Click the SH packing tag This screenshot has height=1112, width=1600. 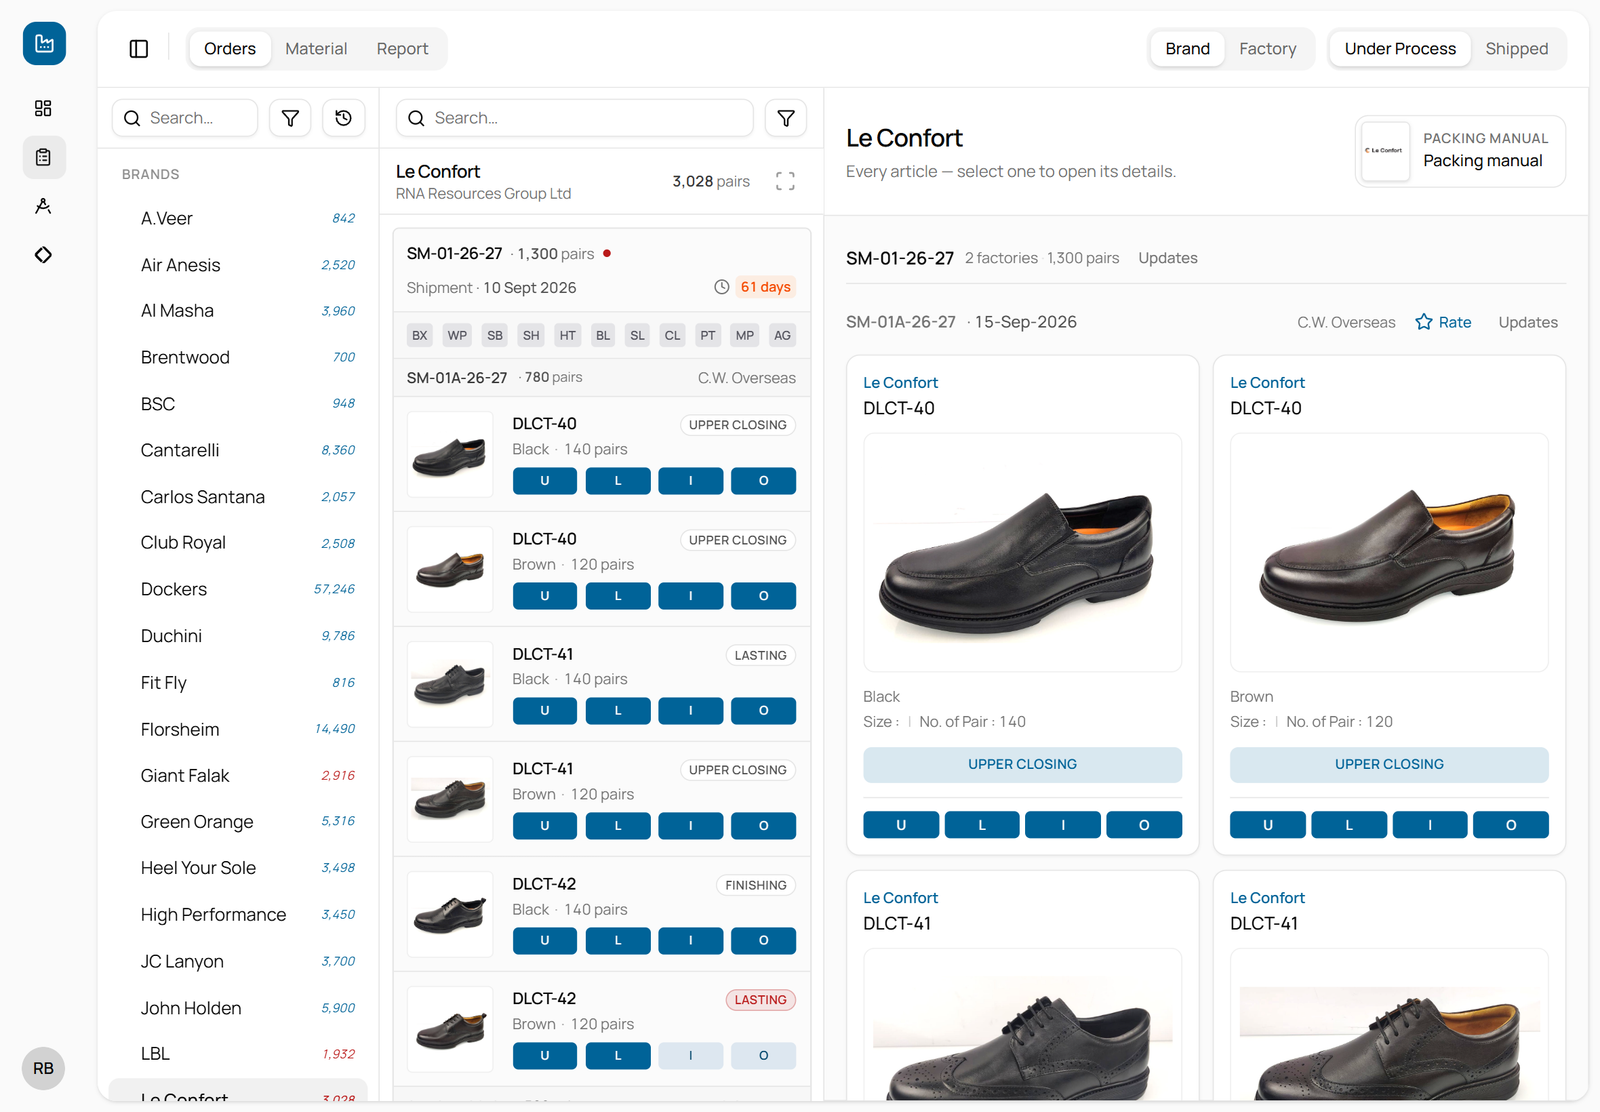point(531,335)
